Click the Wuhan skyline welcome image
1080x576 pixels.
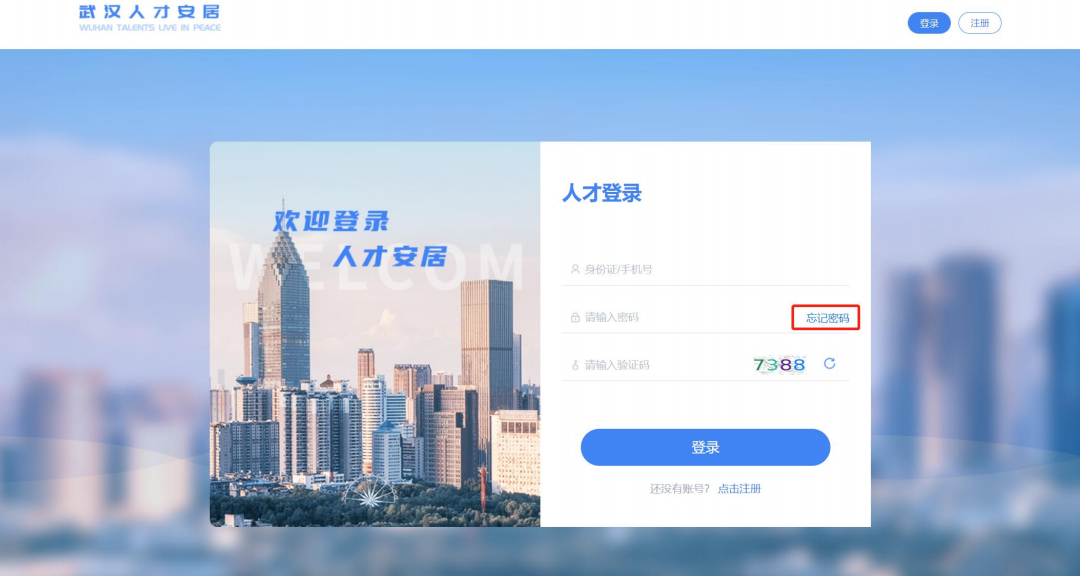click(x=375, y=334)
